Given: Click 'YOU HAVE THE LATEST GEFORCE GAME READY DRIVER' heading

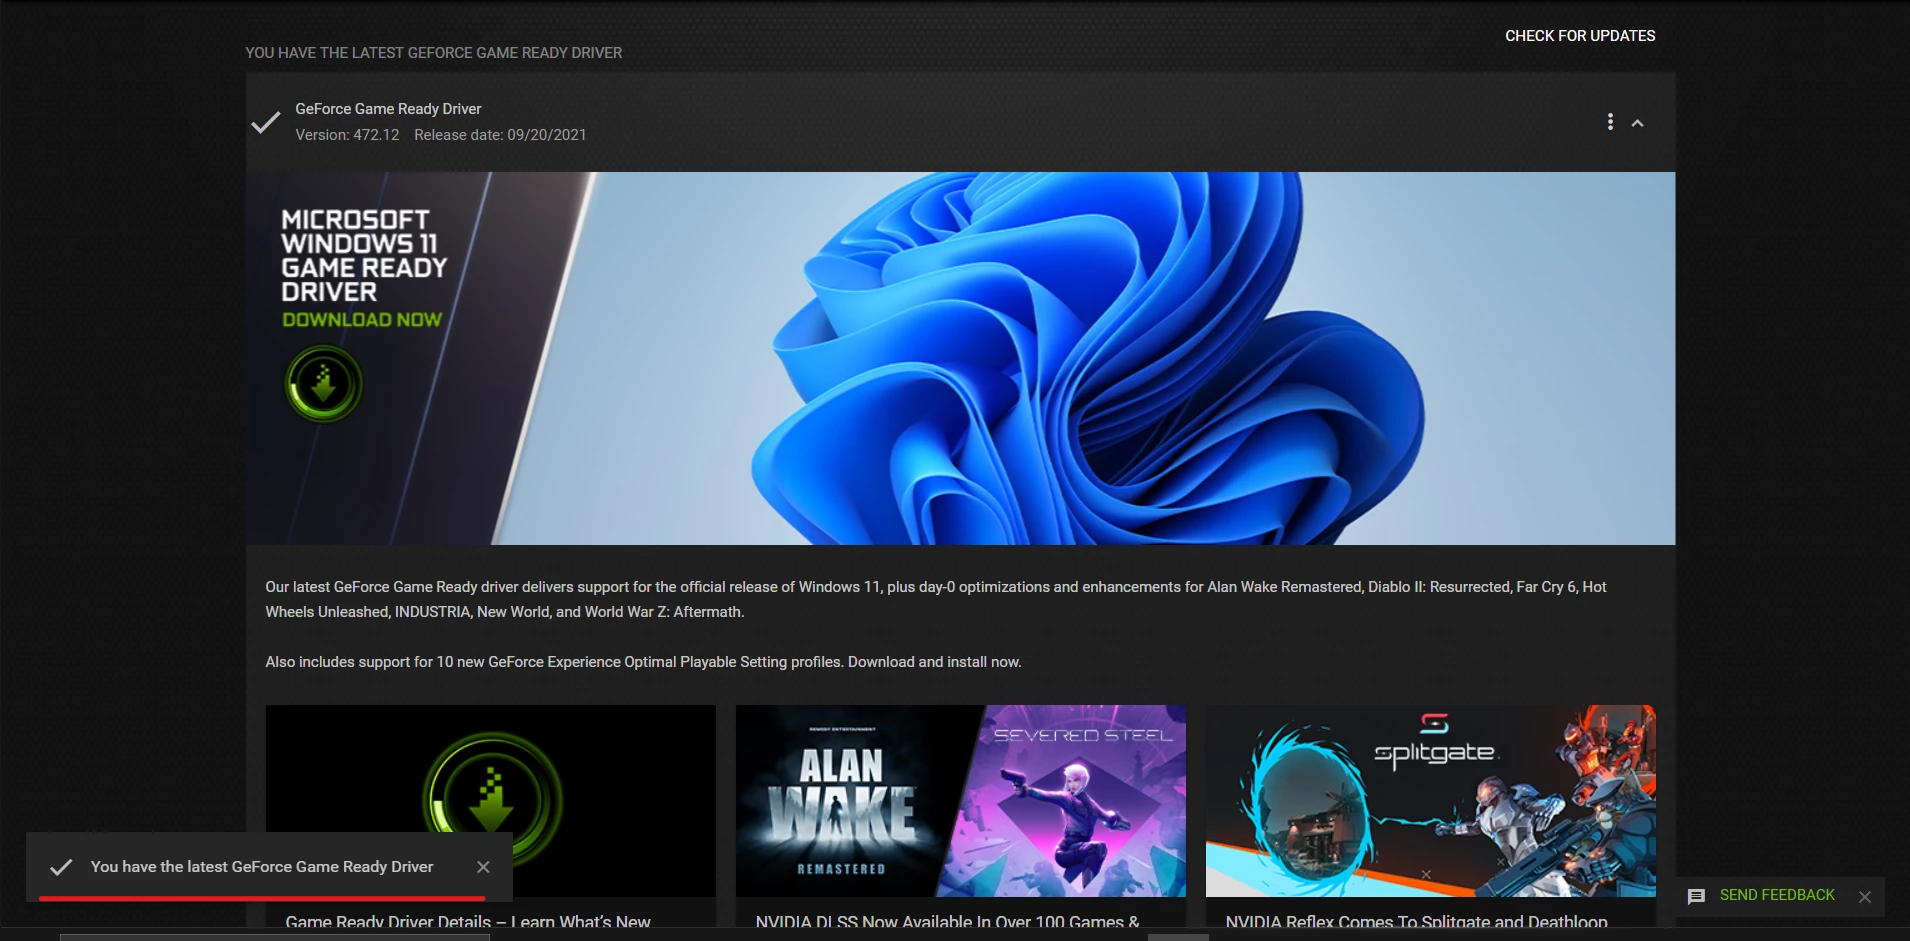Looking at the screenshot, I should point(434,53).
